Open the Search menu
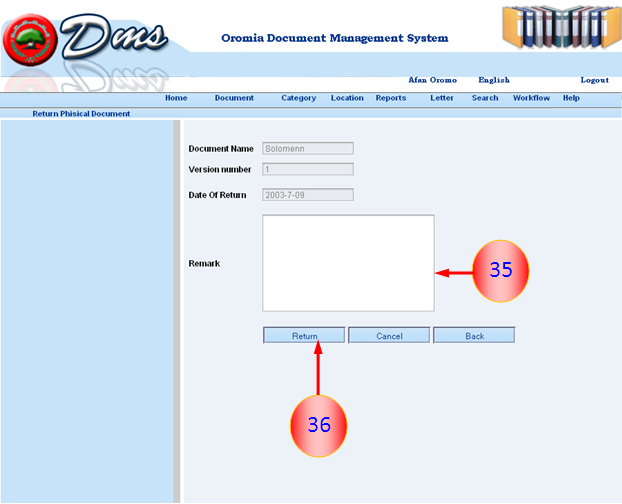The image size is (622, 504). click(485, 98)
